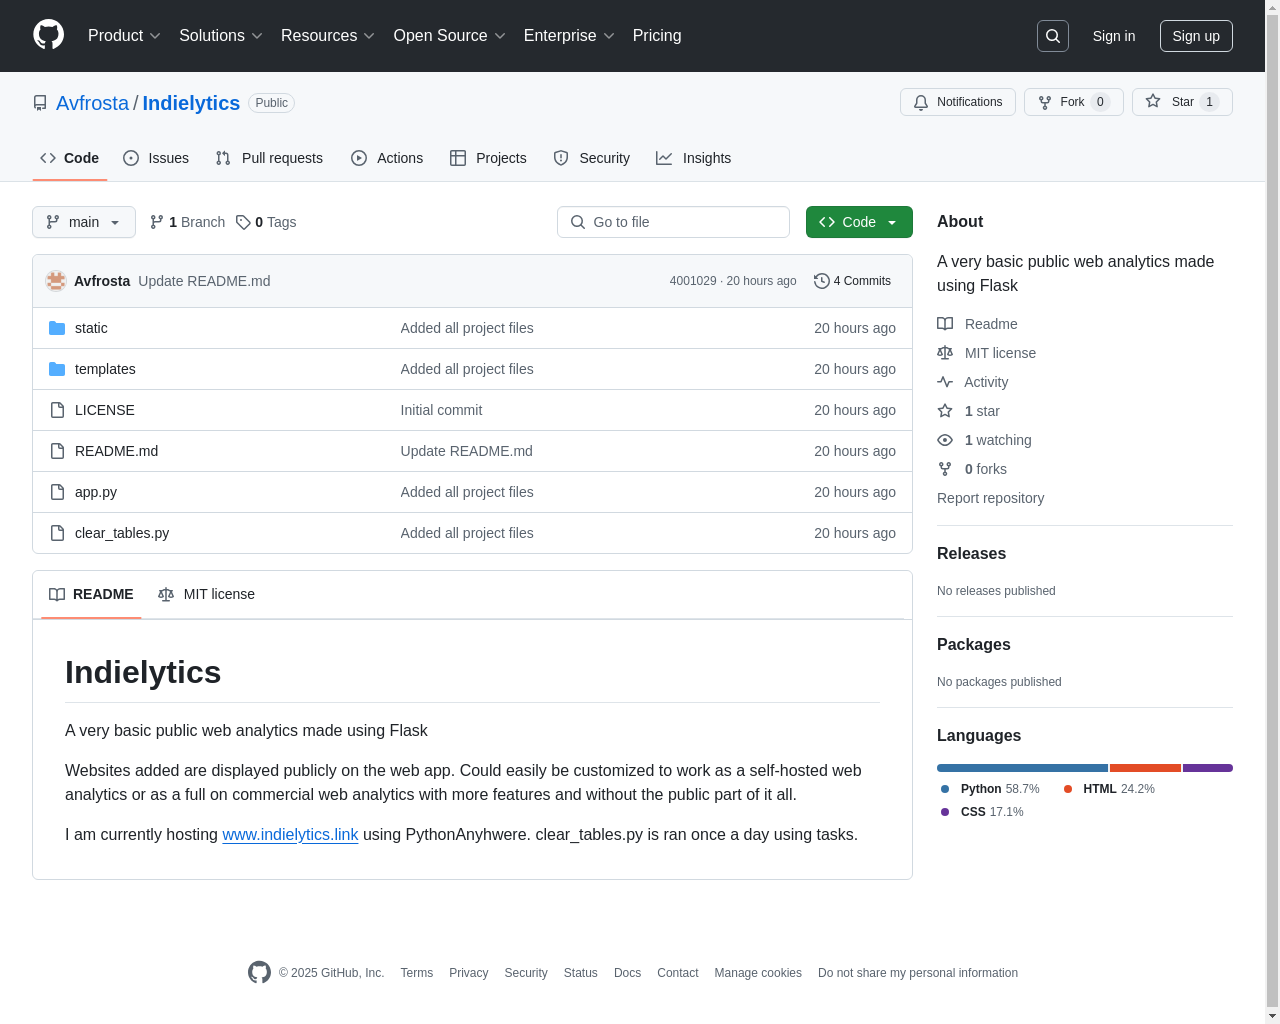Click the clear_tables.py file icon

57,533
